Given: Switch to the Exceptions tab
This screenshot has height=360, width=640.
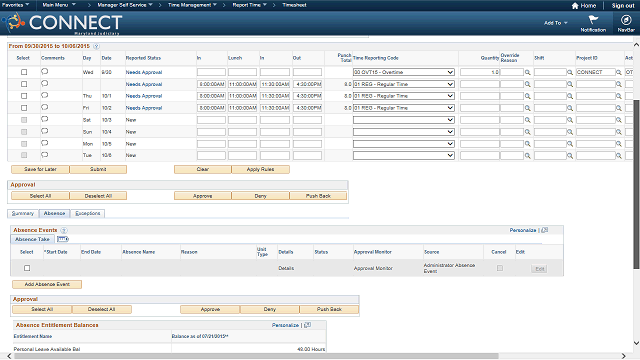Looking at the screenshot, I should (88, 213).
